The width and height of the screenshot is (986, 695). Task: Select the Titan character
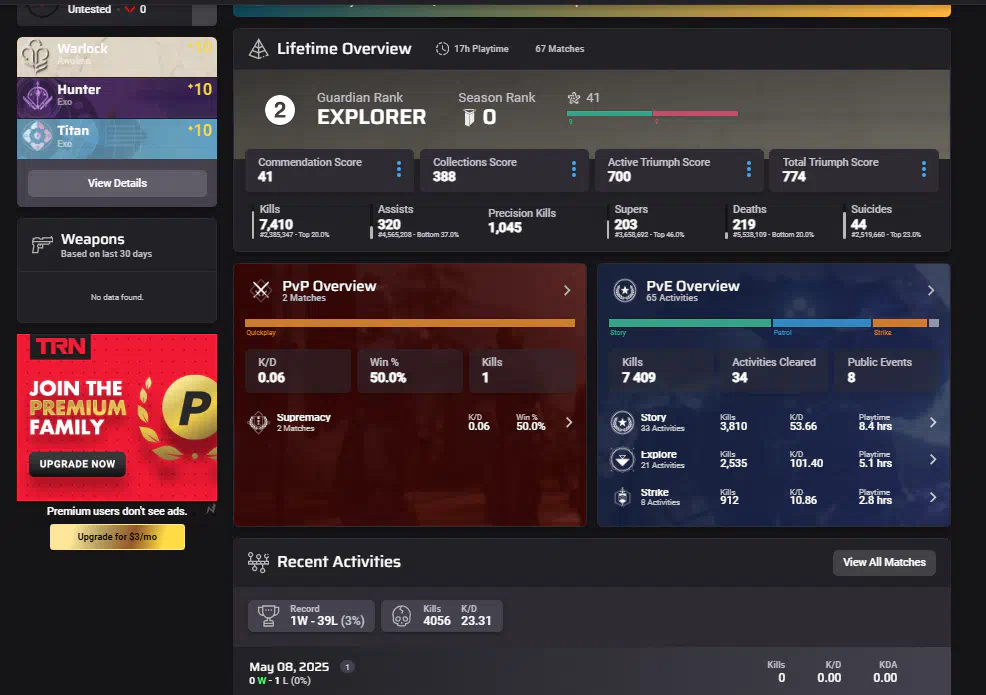(x=117, y=138)
